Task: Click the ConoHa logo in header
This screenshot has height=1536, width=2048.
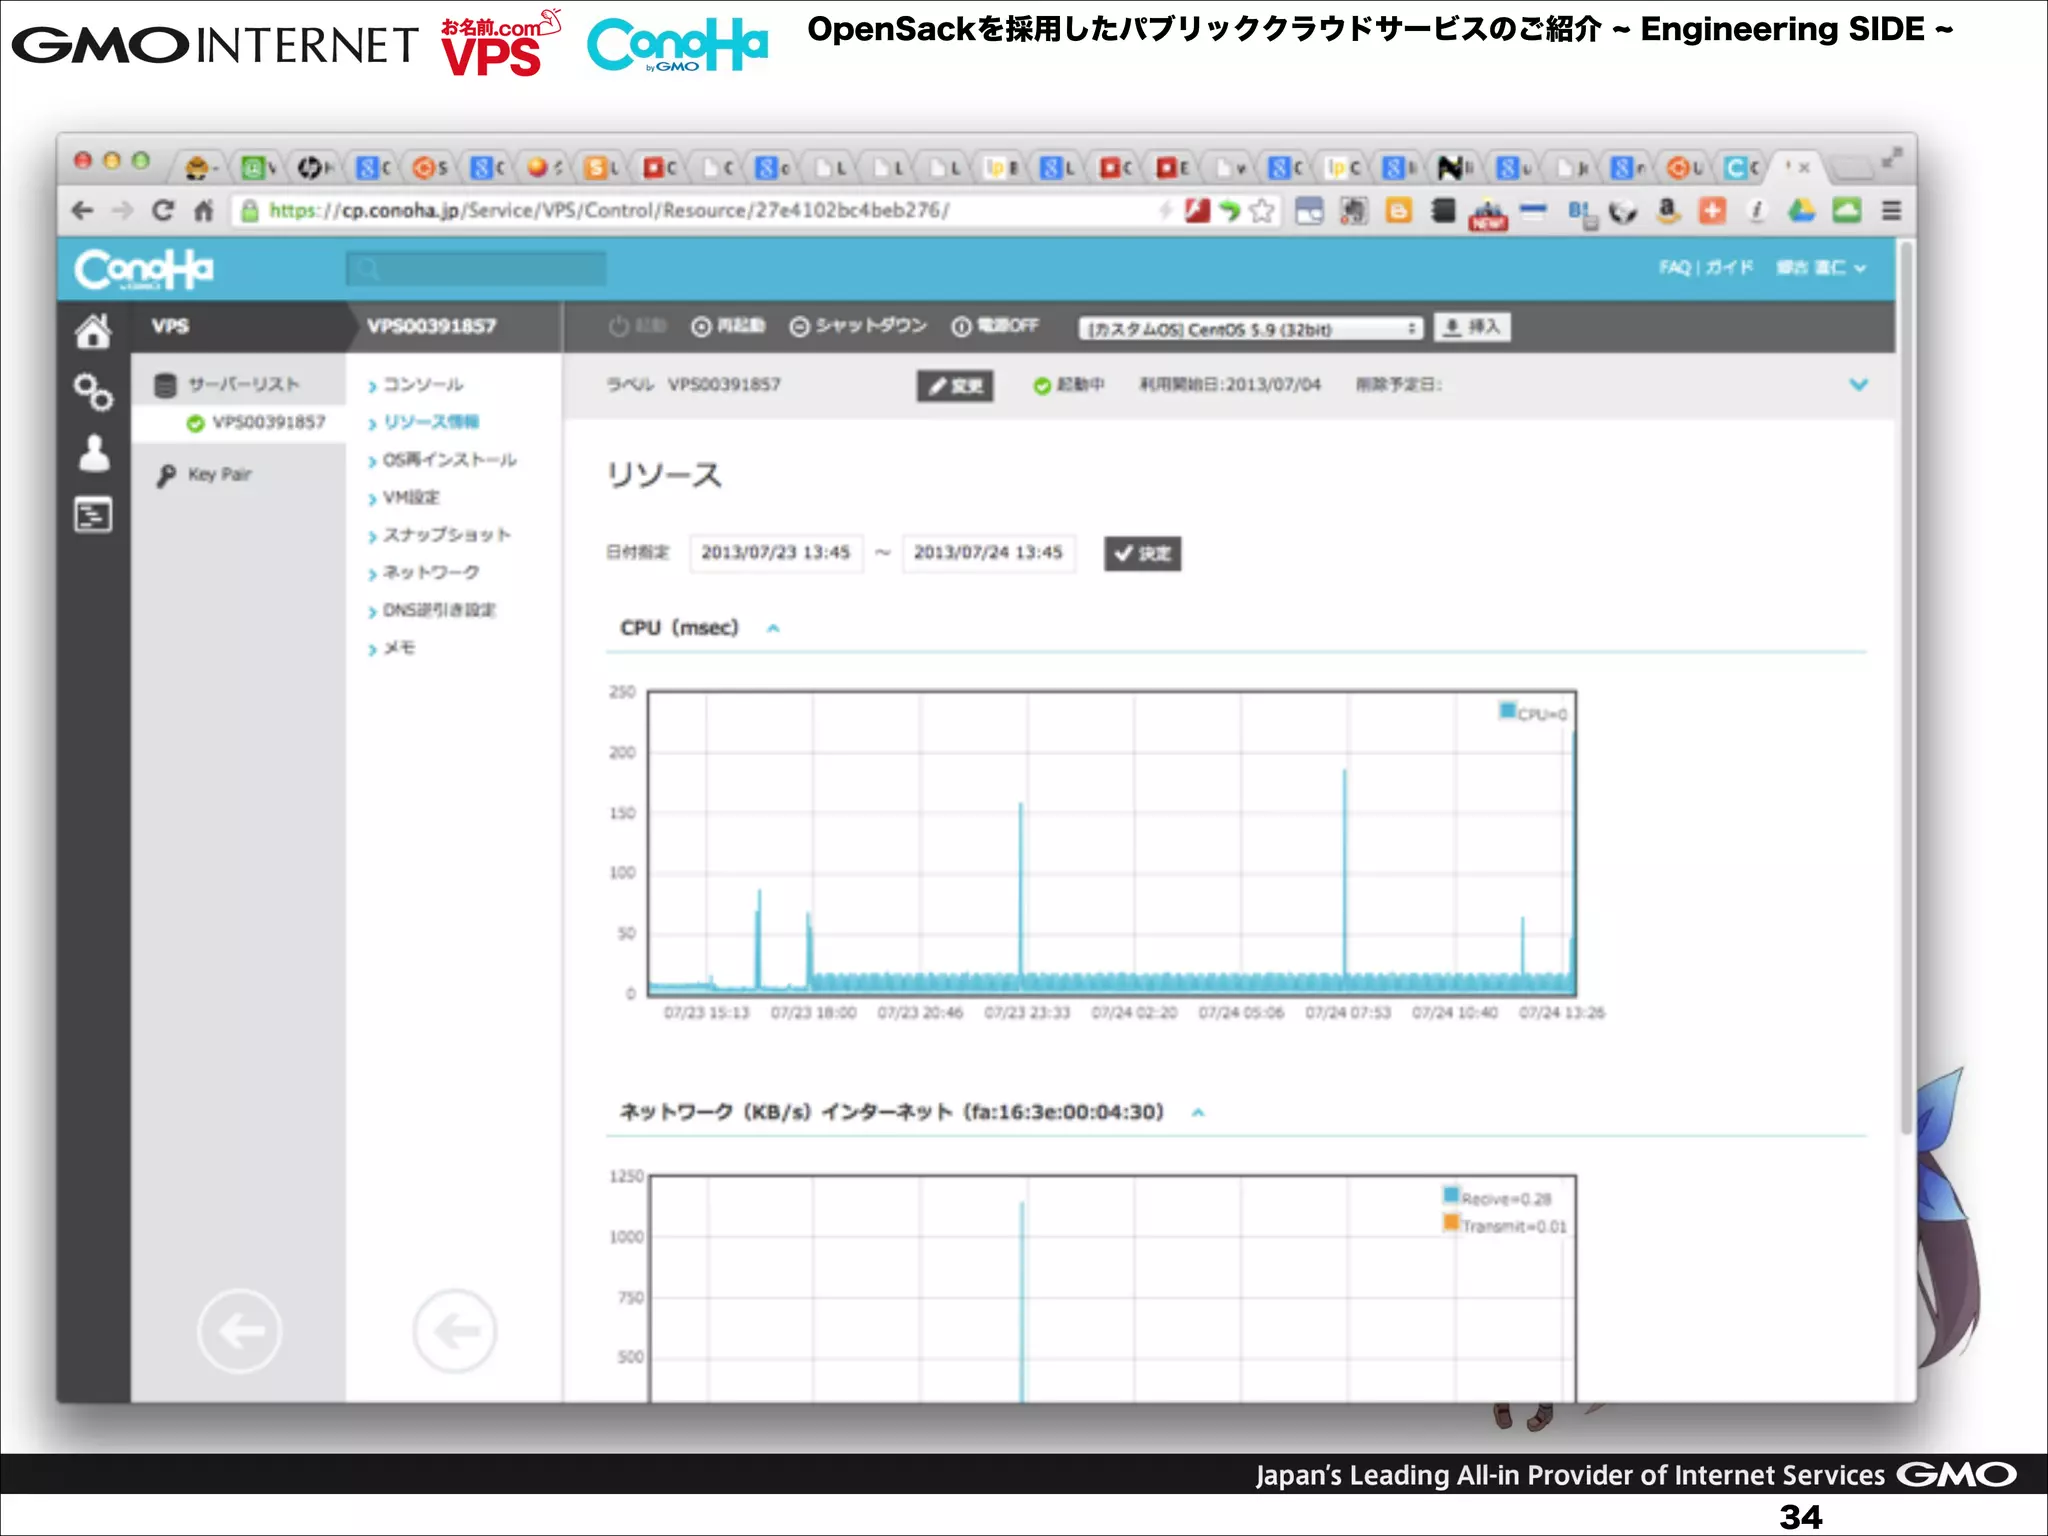Action: pos(144,269)
